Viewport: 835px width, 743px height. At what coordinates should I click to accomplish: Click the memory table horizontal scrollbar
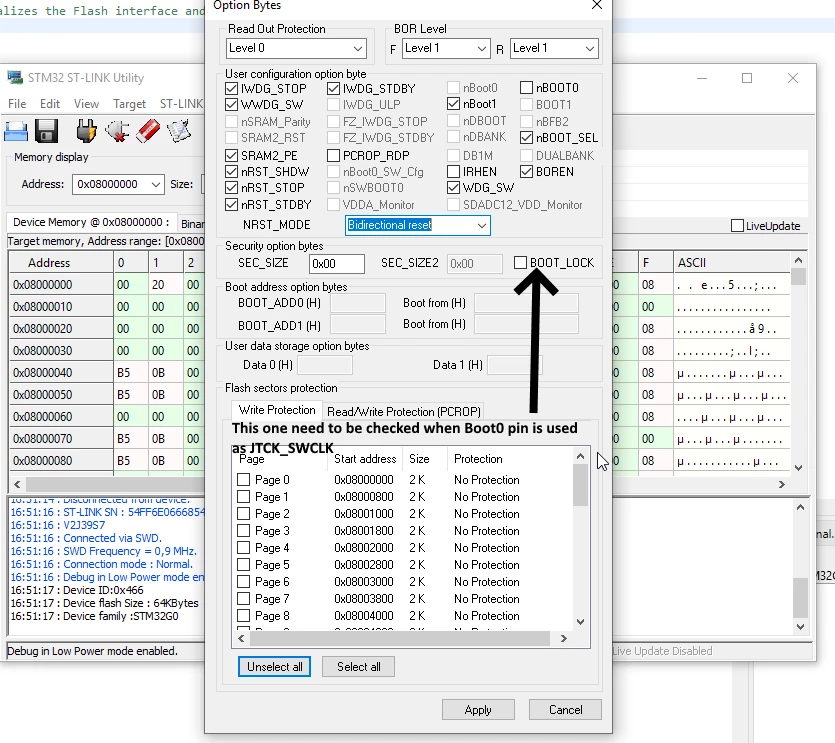(x=116, y=484)
